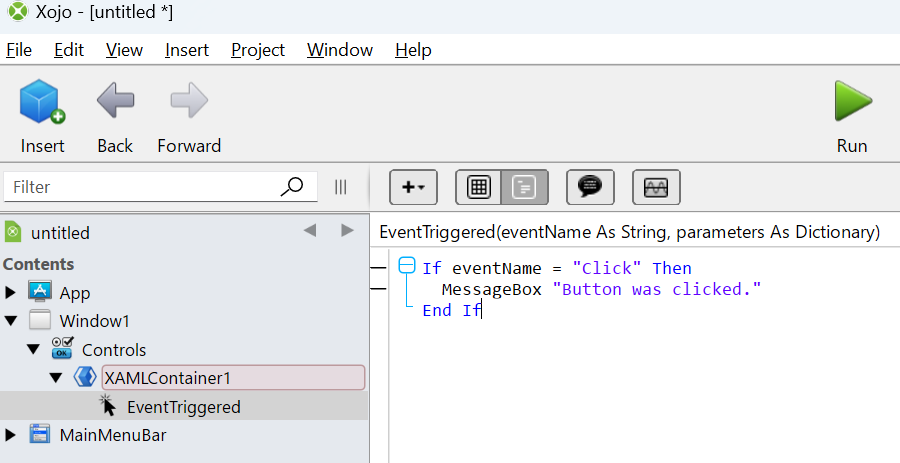
Task: Run the project with the green arrow
Action: coord(852,101)
